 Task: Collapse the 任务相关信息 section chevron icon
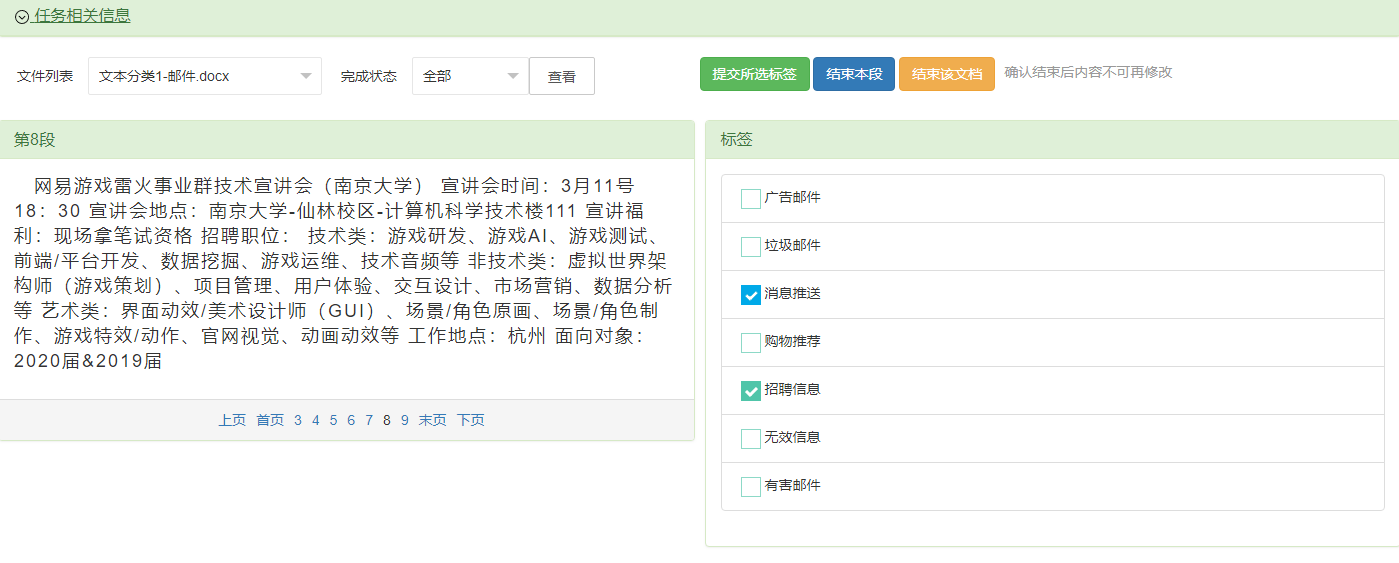click(22, 17)
